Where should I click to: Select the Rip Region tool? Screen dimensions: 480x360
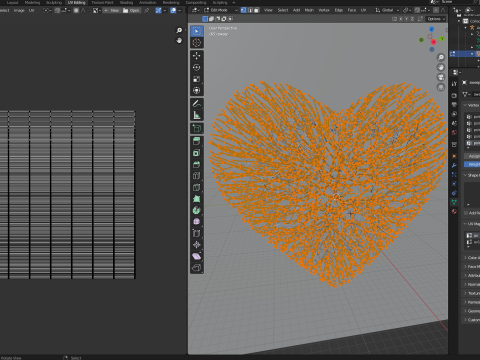point(197,268)
